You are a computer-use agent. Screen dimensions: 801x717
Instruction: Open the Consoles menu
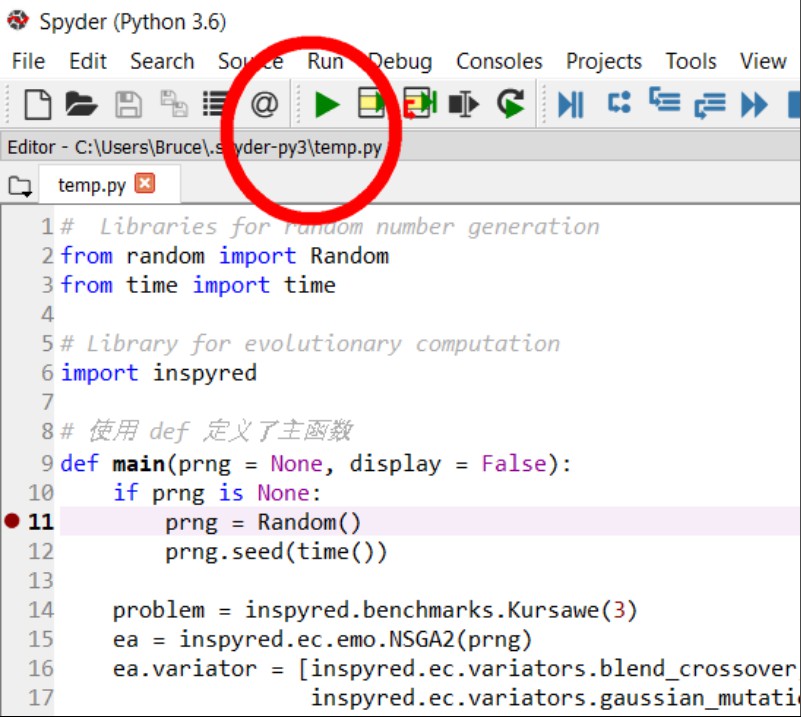499,61
